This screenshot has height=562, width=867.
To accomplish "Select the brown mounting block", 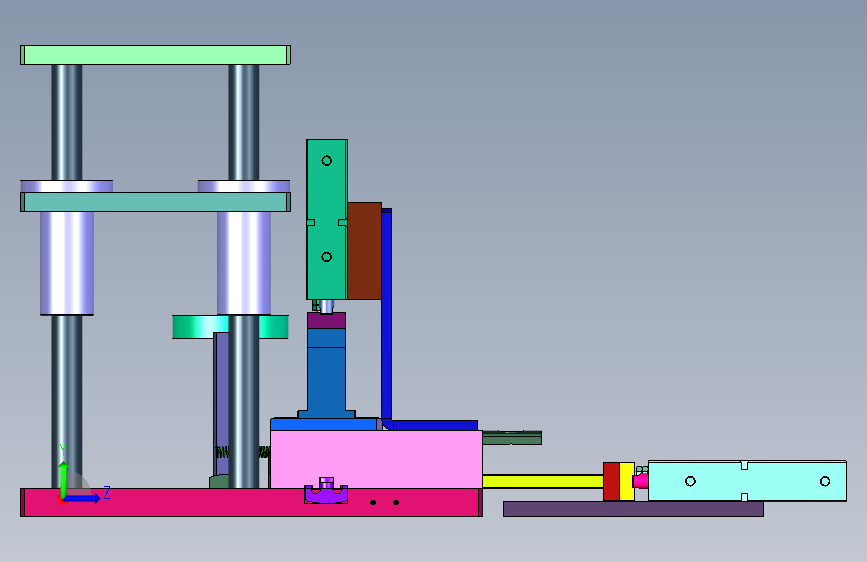I will [x=364, y=251].
